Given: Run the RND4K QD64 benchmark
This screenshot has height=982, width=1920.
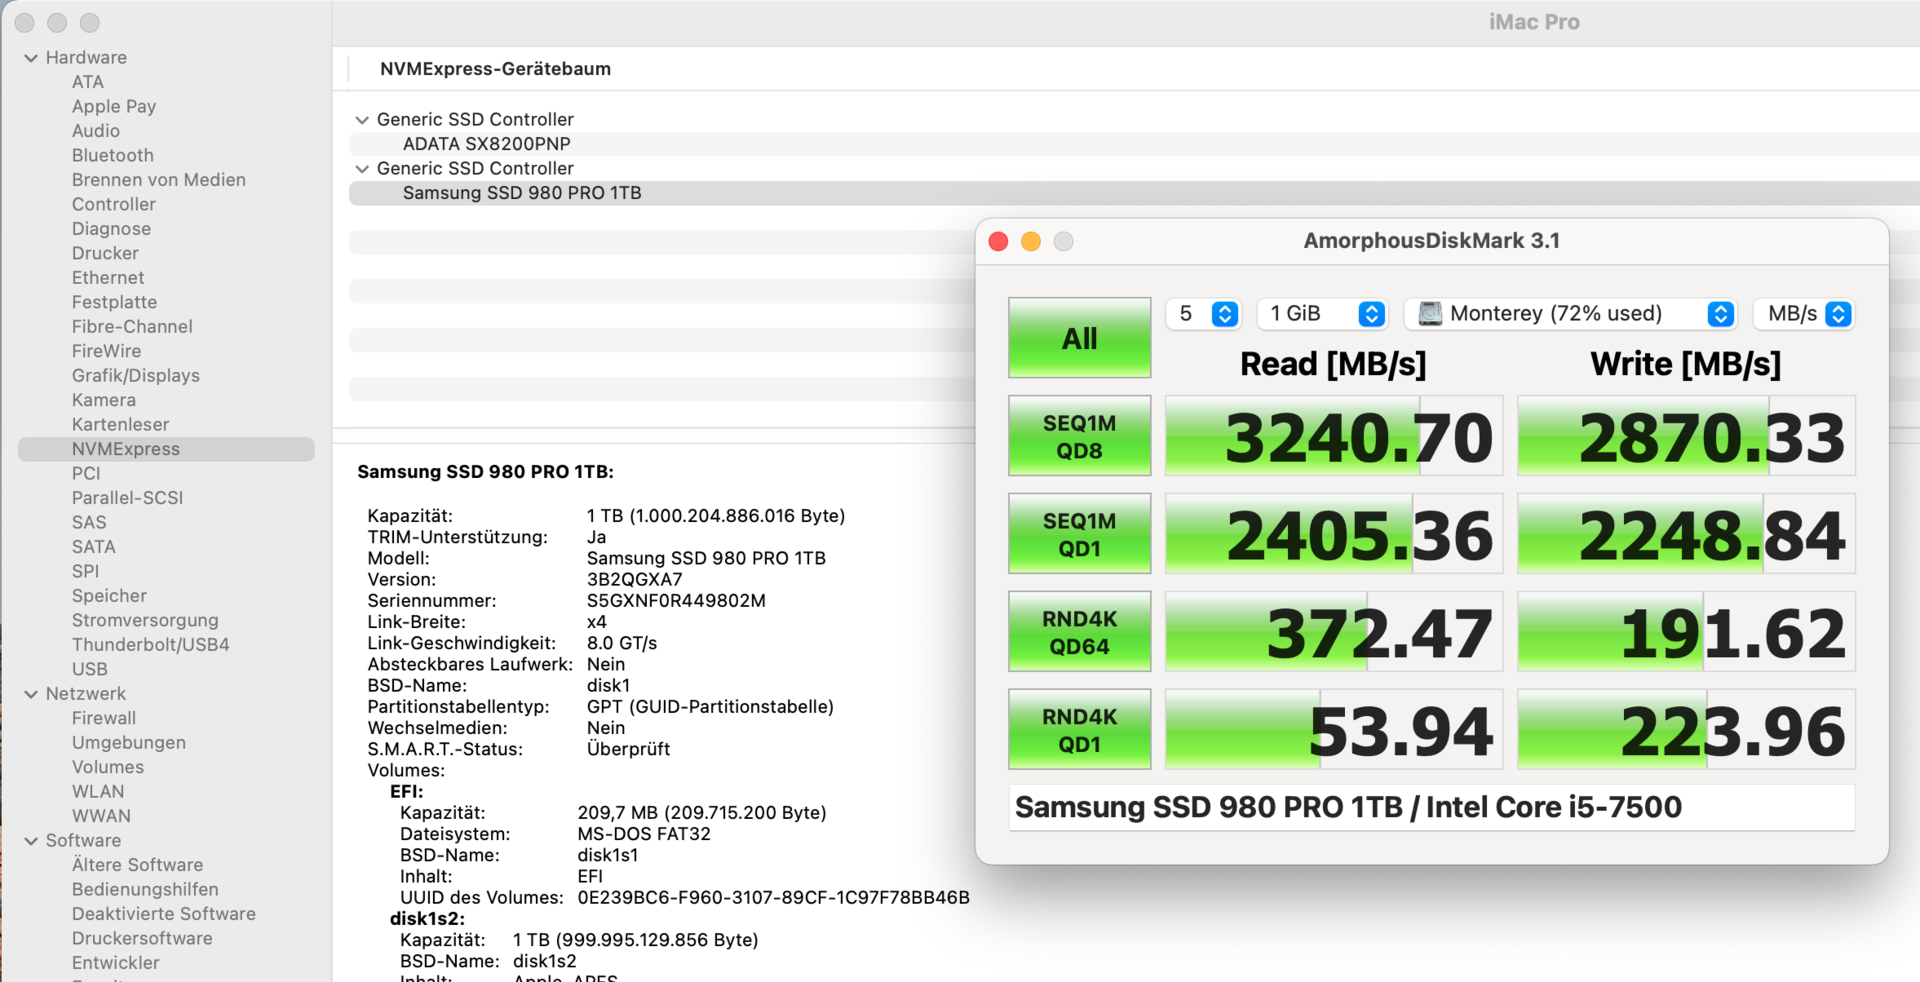Looking at the screenshot, I should 1079,632.
